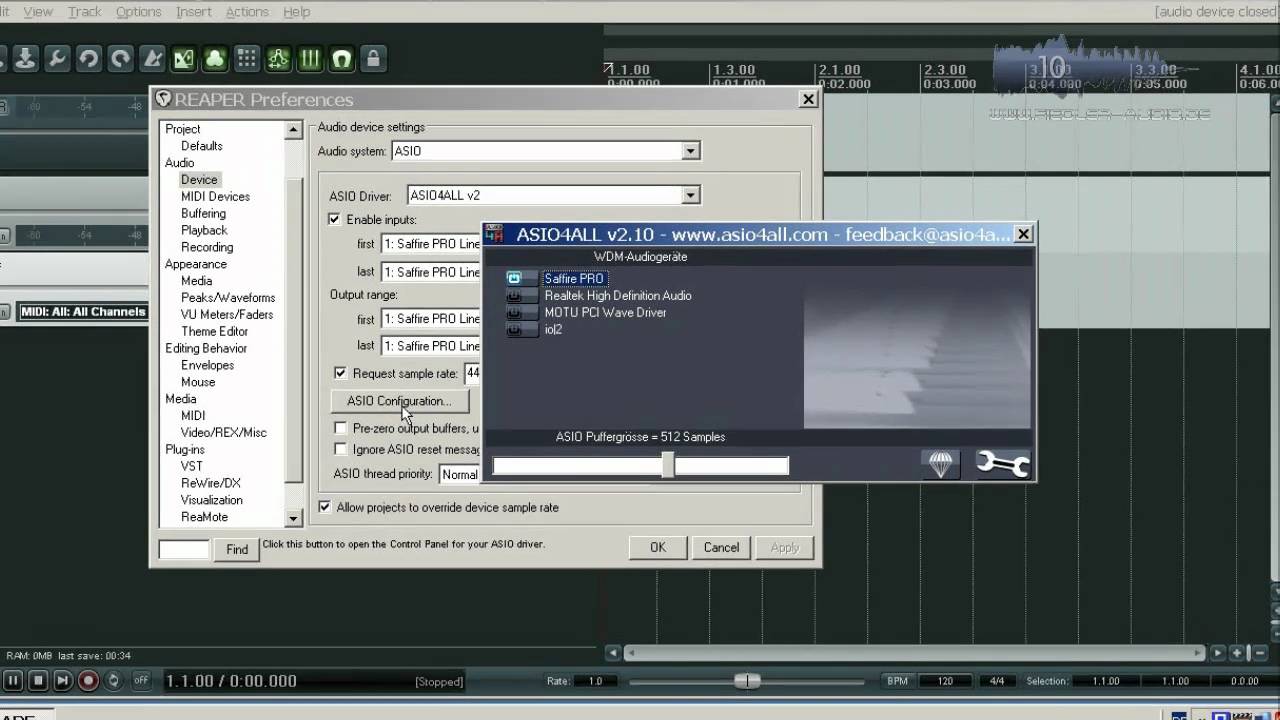Screen dimensions: 1280x720
Task: Click the ASIO Configuration button
Action: pos(399,401)
